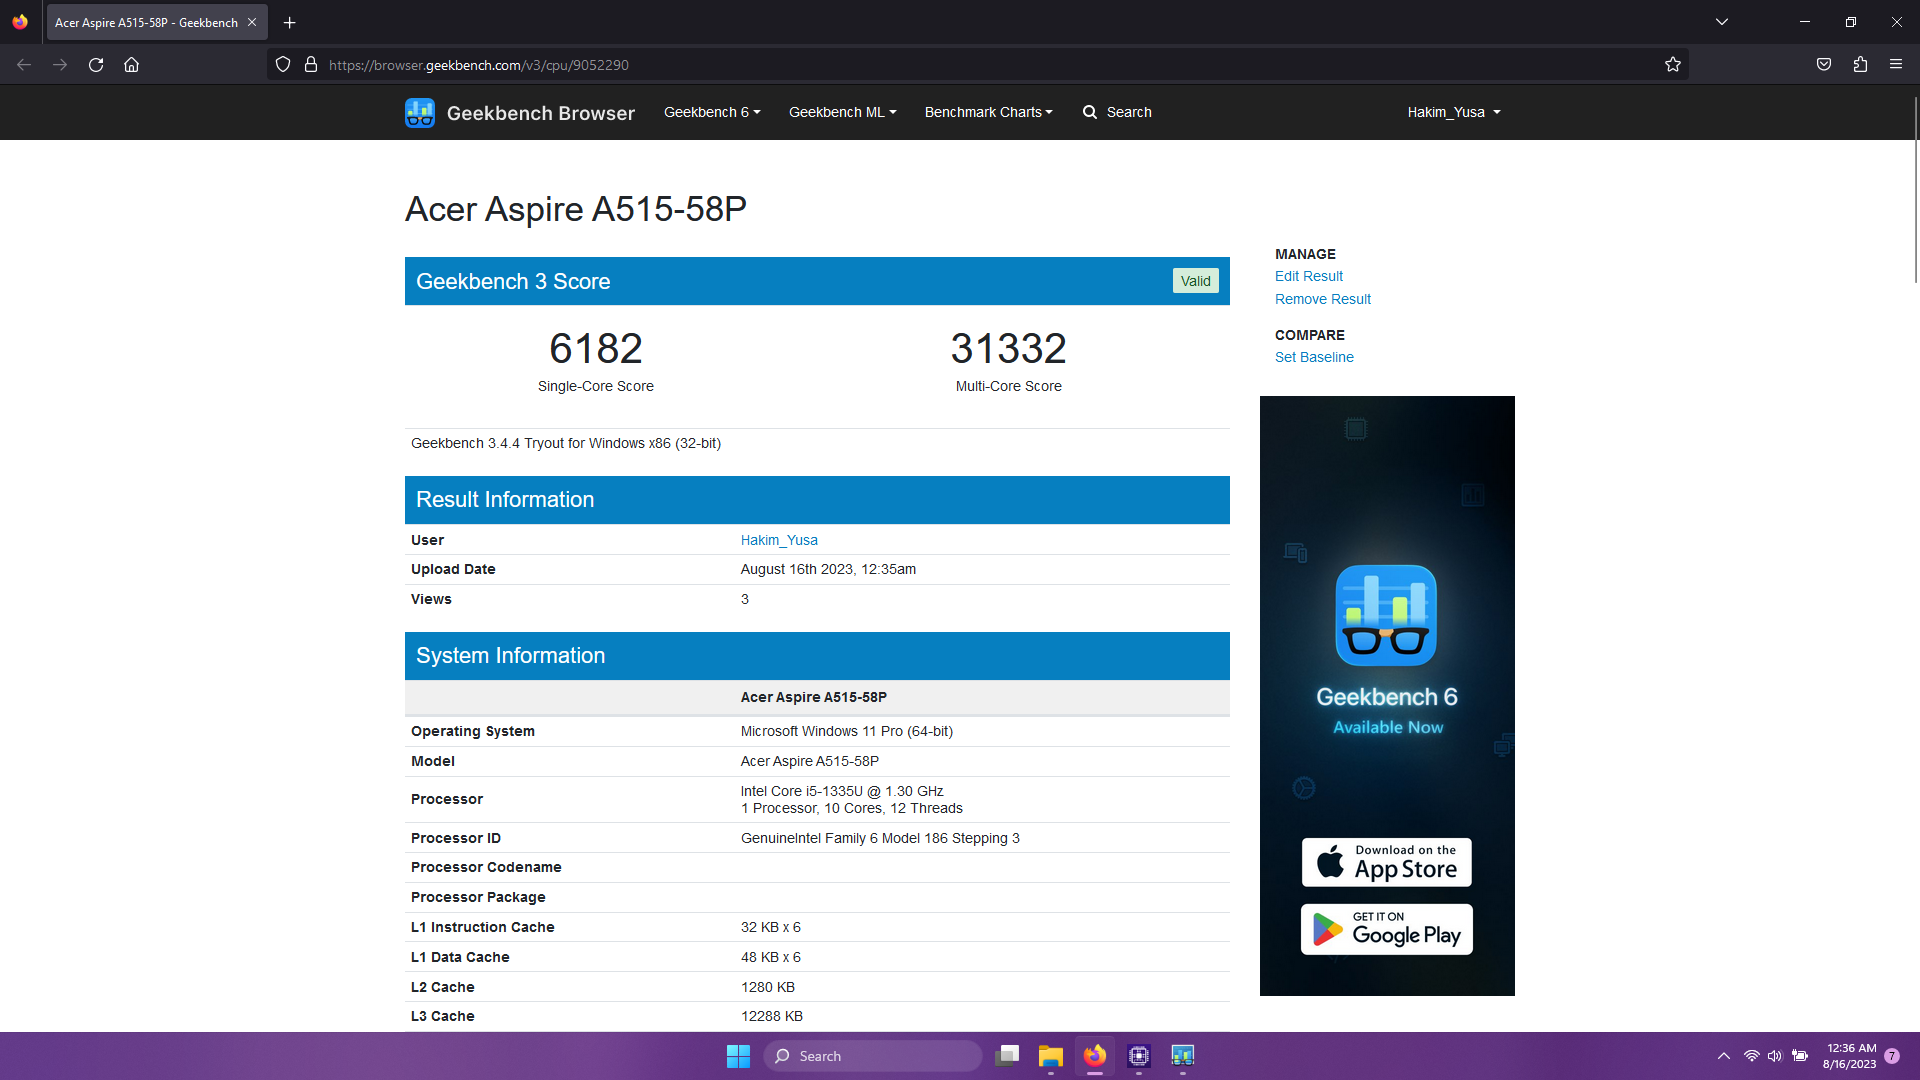1920x1080 pixels.
Task: Open volume control icon
Action: (1775, 1056)
